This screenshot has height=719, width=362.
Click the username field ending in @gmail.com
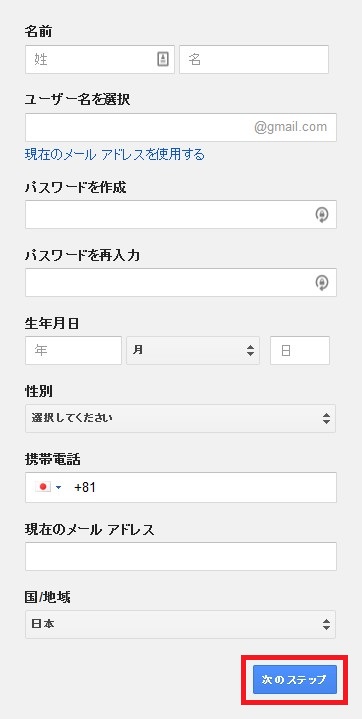181,127
